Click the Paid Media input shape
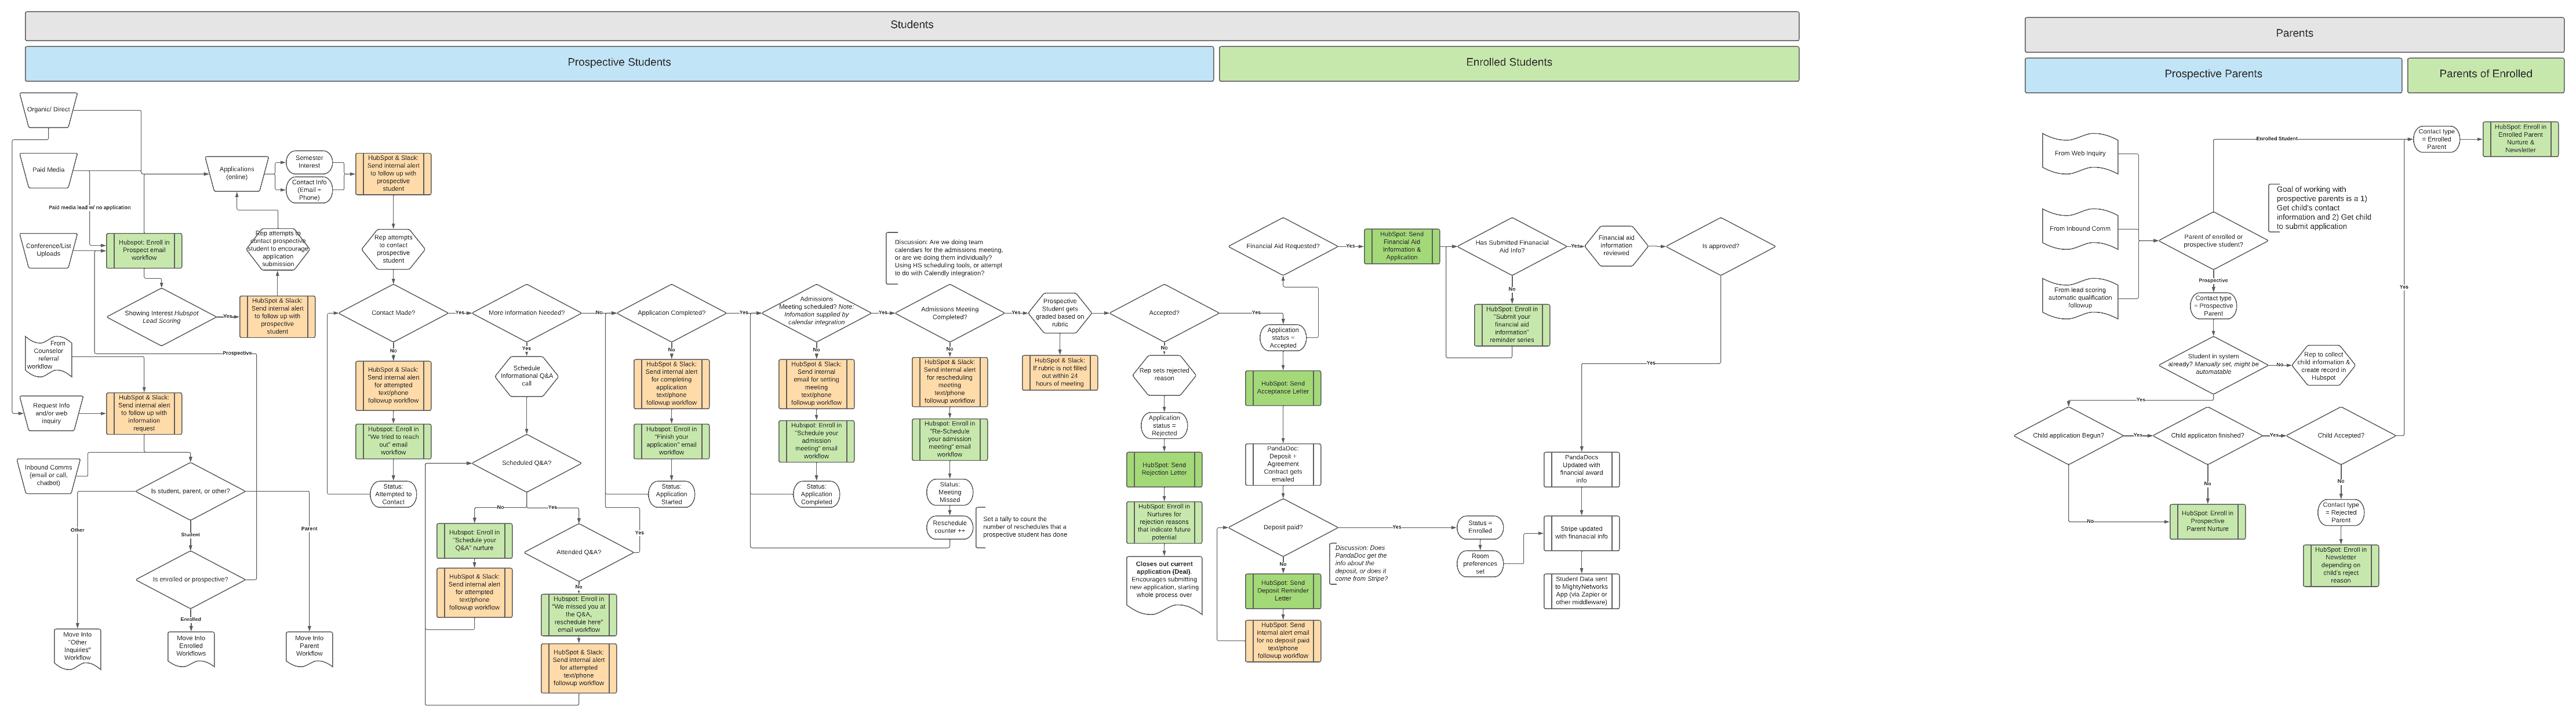 49,170
